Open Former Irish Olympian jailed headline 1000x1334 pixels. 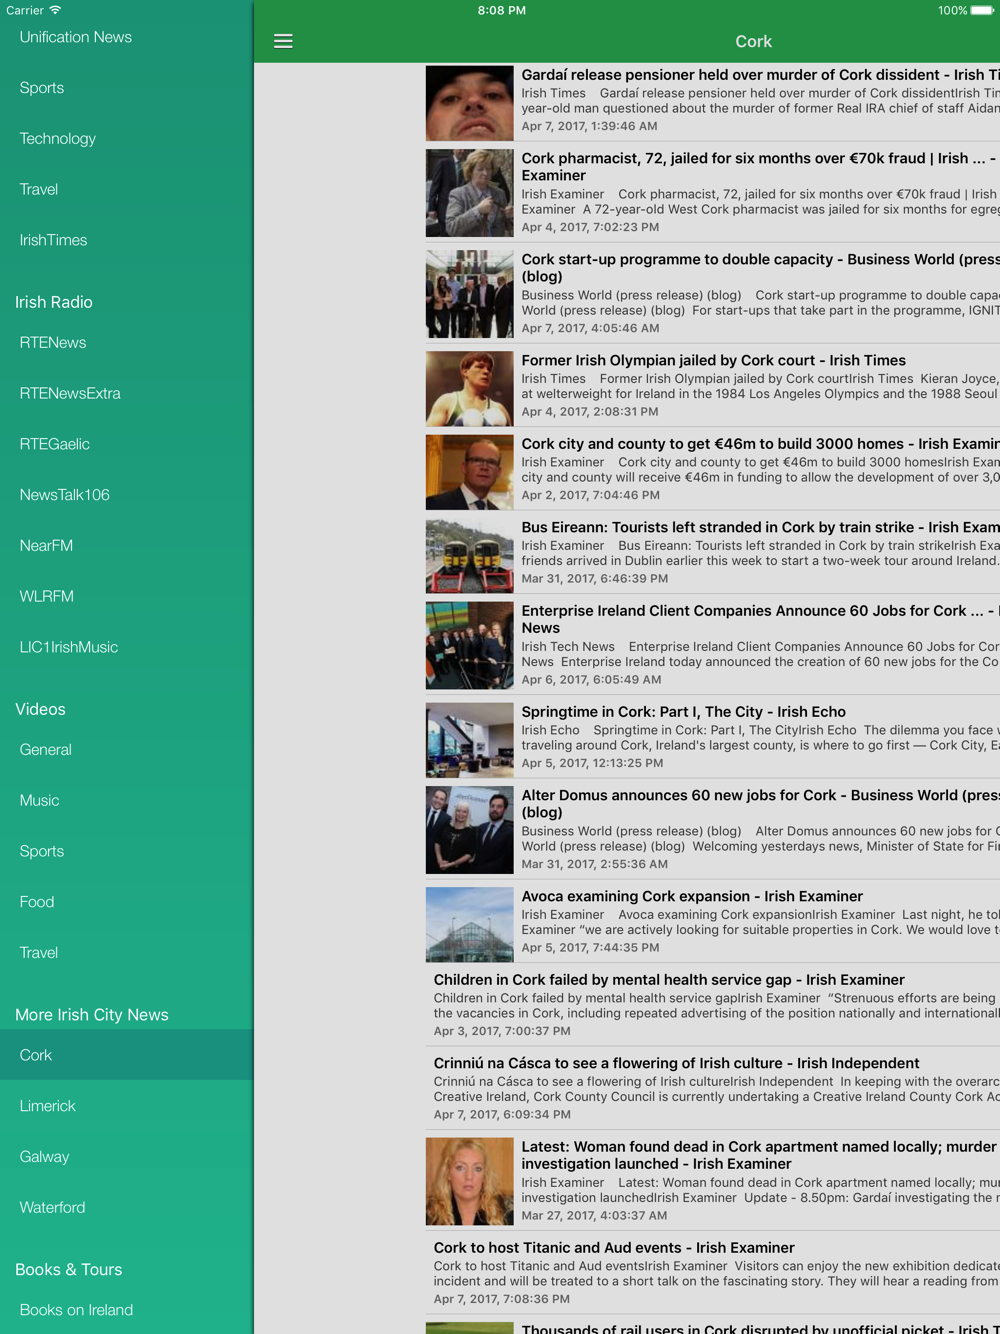point(713,360)
